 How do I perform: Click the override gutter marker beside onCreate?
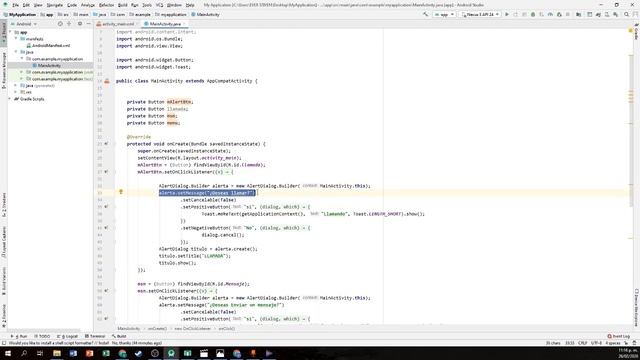106,144
